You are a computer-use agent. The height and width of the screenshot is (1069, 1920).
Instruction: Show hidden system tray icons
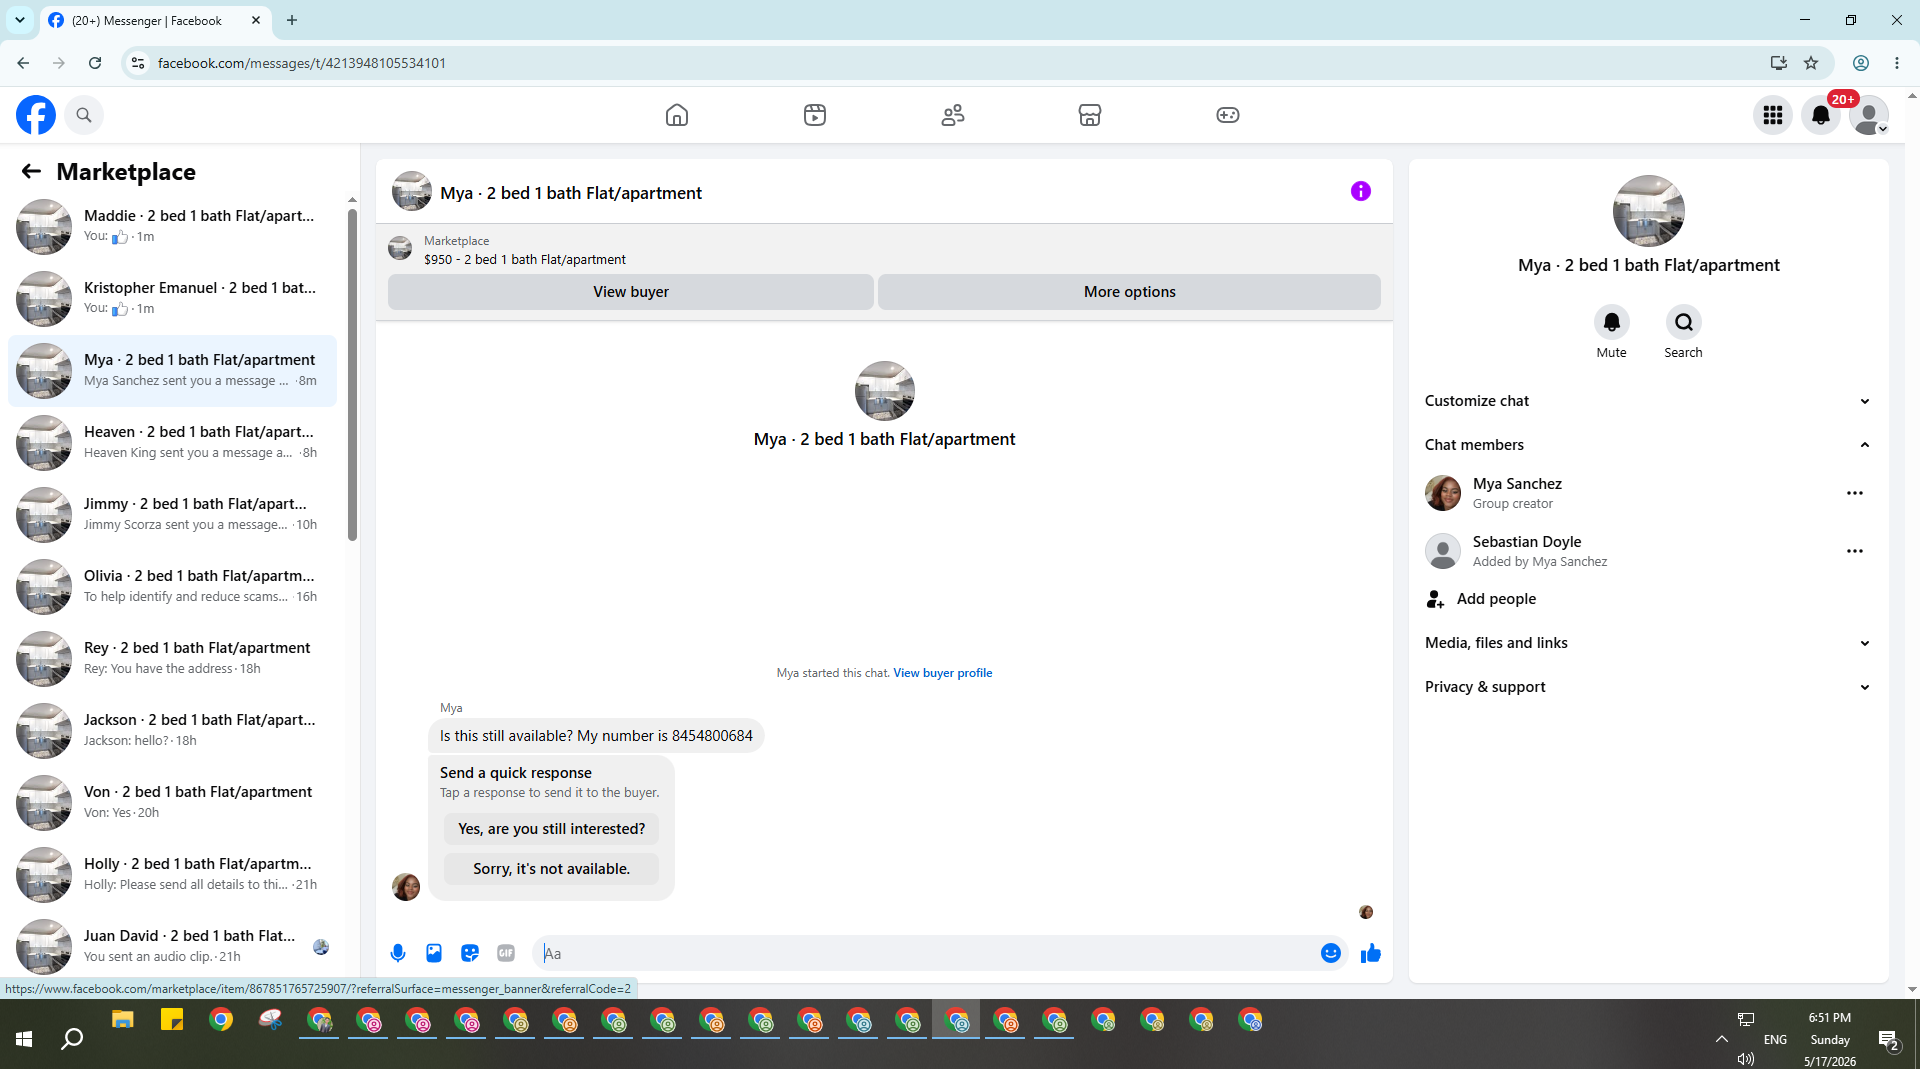(1722, 1039)
